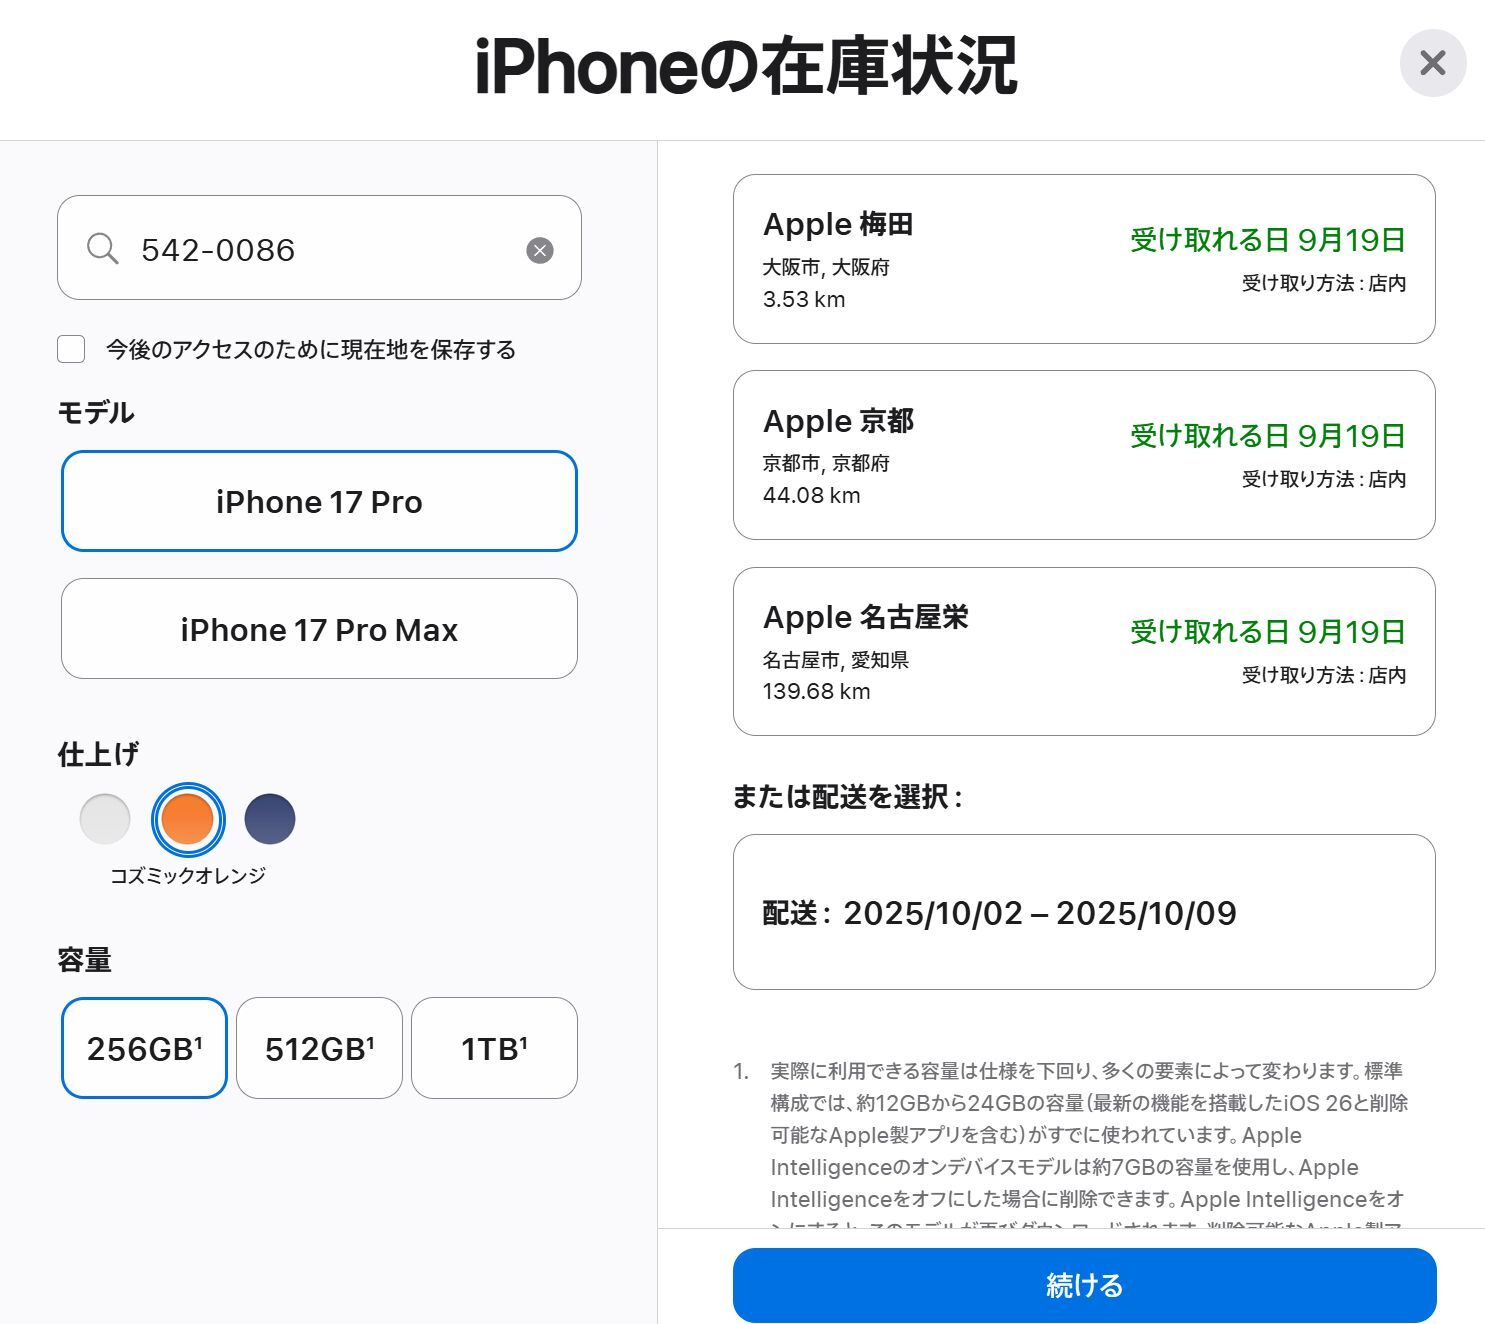
Task: Select iPhone 17 Pro model
Action: point(319,501)
